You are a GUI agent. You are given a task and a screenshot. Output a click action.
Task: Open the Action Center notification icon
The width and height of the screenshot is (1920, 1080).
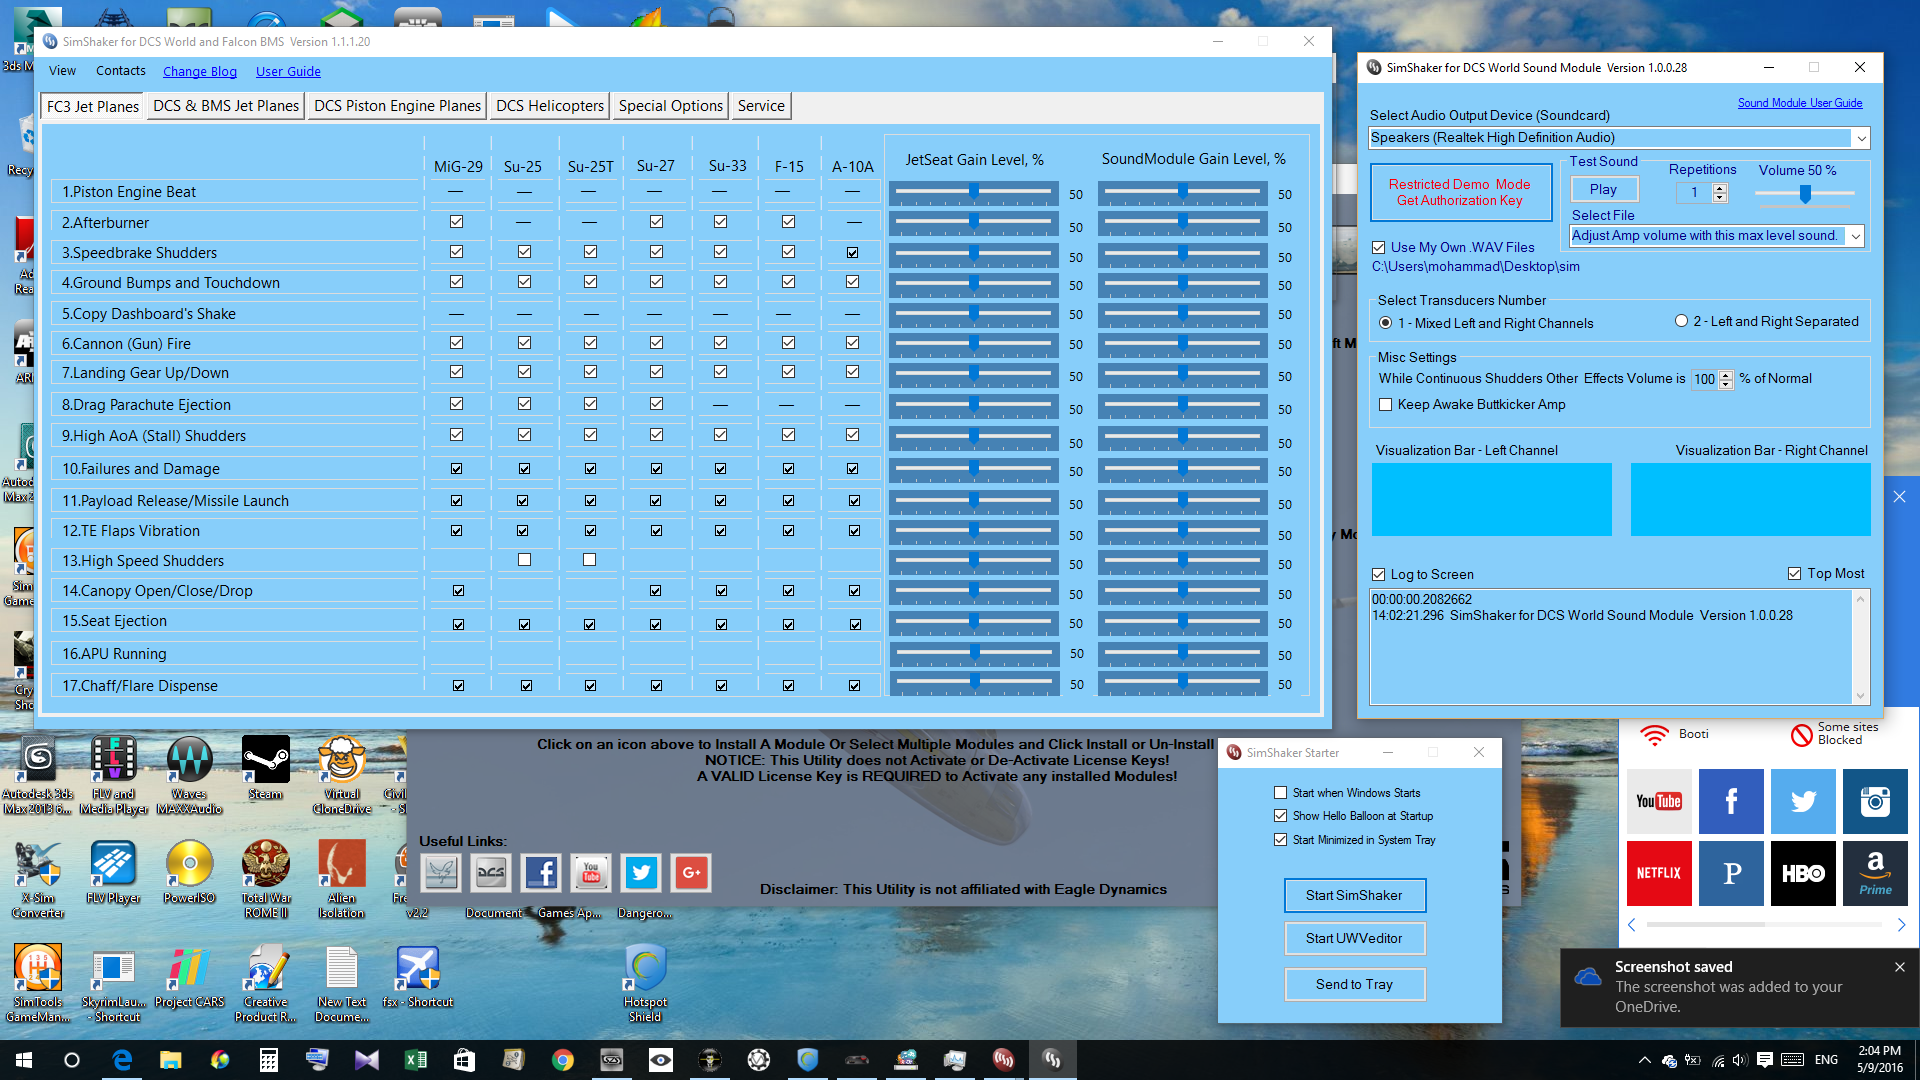tap(1765, 1060)
